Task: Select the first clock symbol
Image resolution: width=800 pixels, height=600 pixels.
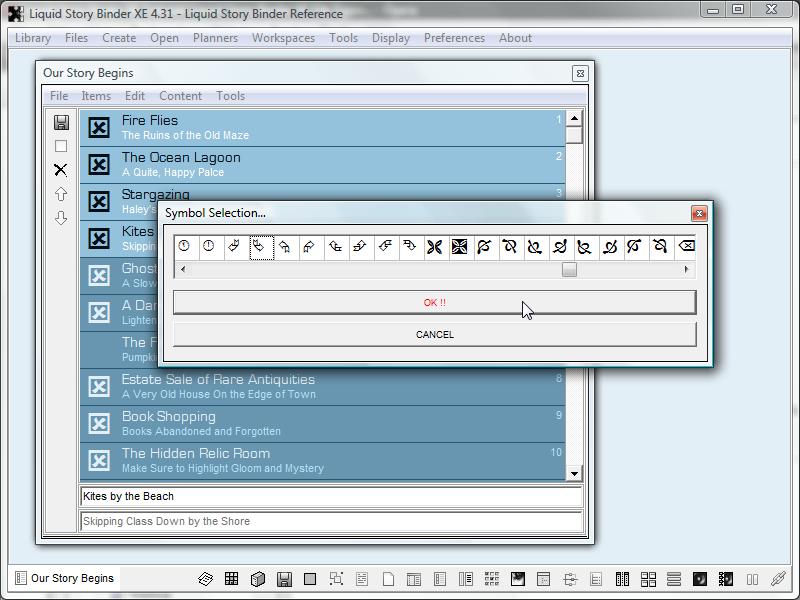Action: [185, 247]
